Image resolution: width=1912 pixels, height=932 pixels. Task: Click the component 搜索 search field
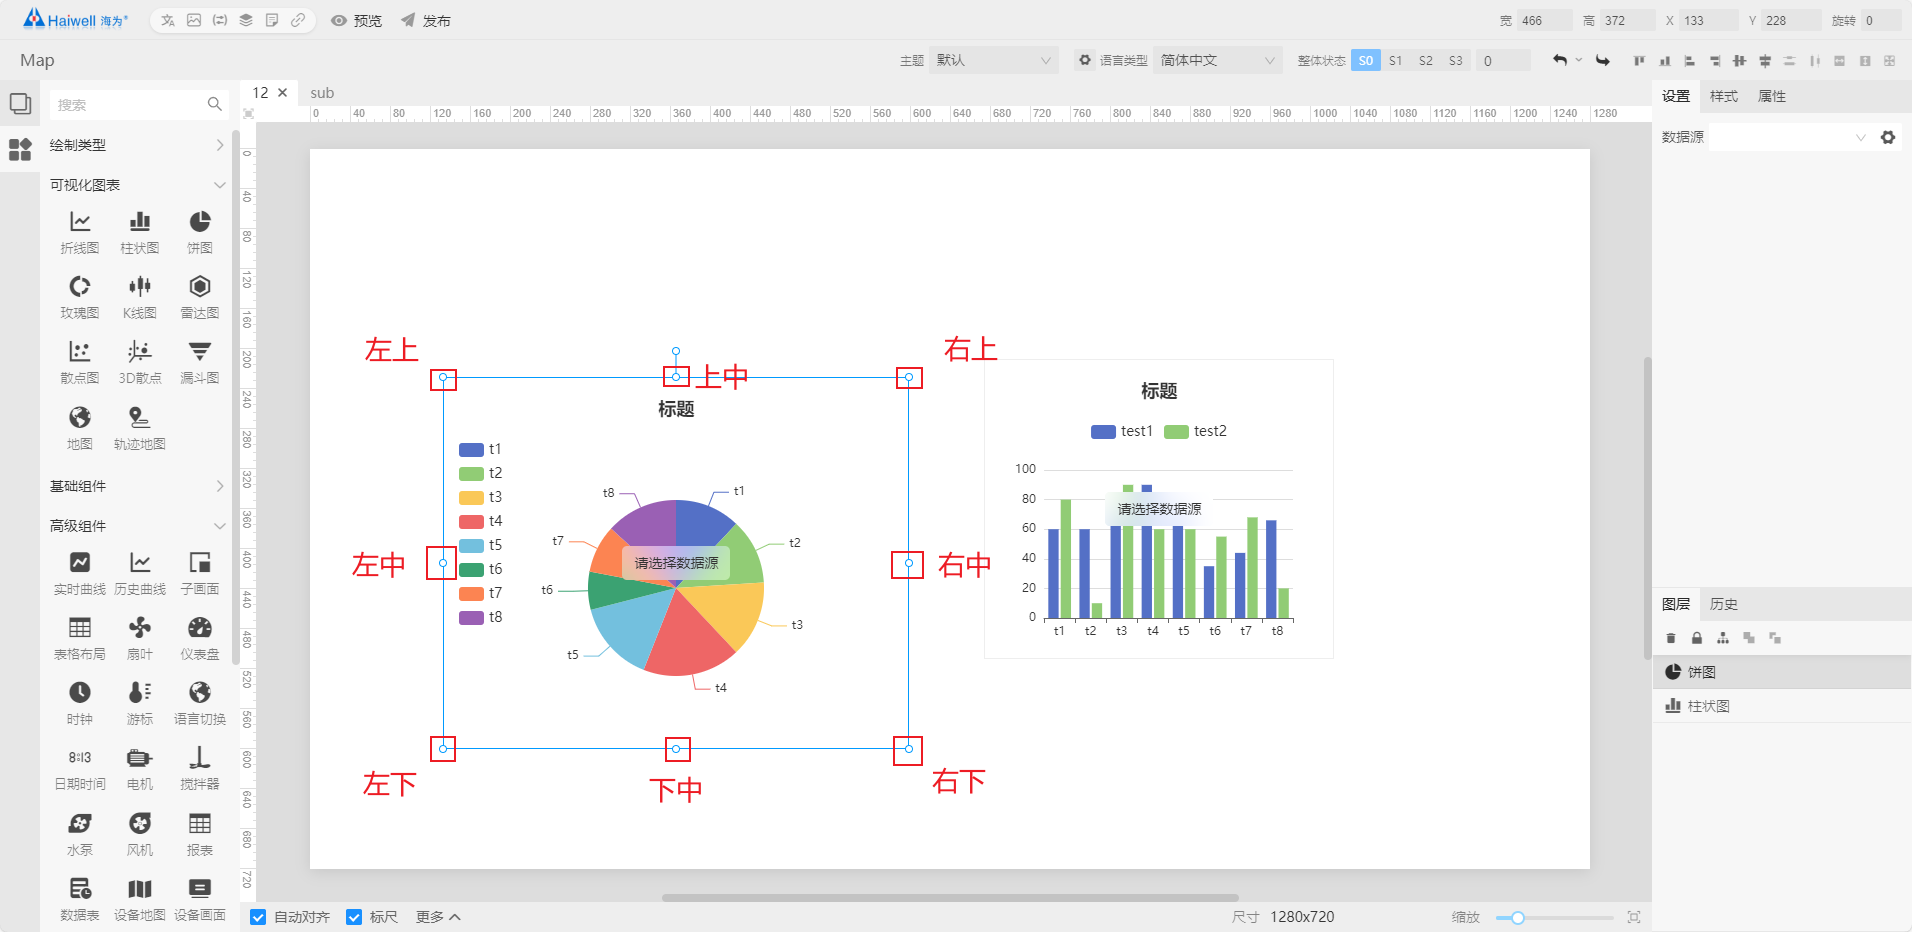click(x=139, y=105)
